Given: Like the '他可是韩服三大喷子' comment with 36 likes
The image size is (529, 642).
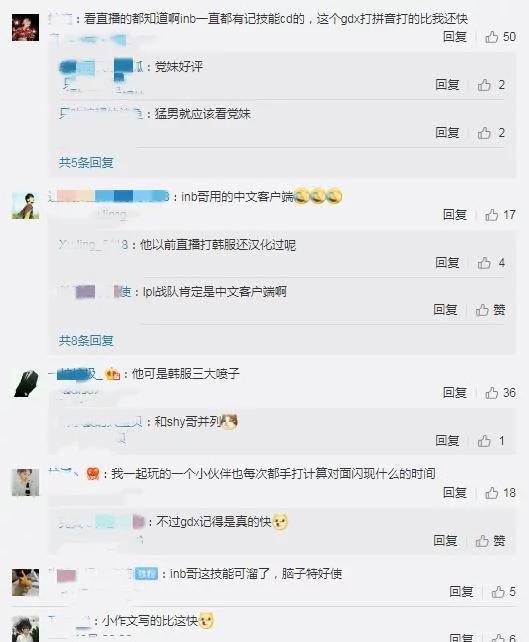Looking at the screenshot, I should click(x=500, y=393).
